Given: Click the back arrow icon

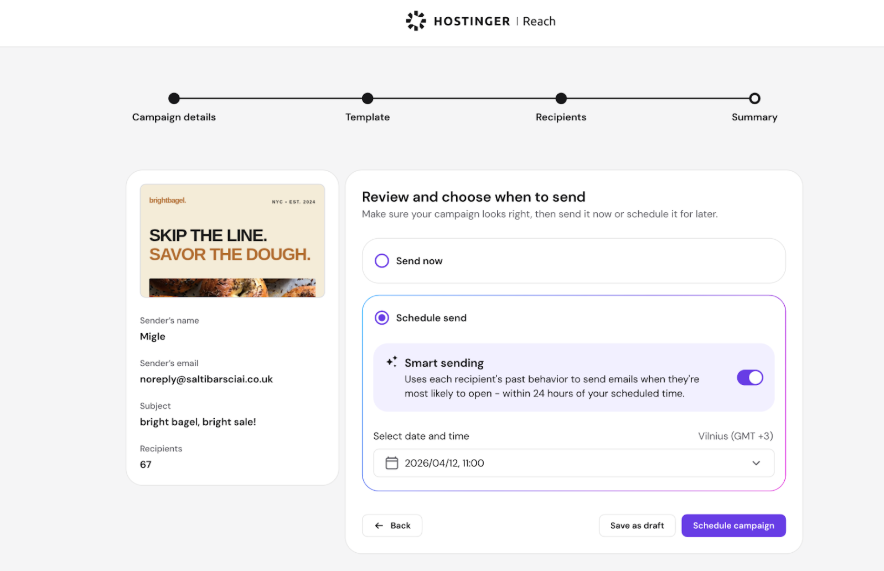Looking at the screenshot, I should [x=379, y=526].
